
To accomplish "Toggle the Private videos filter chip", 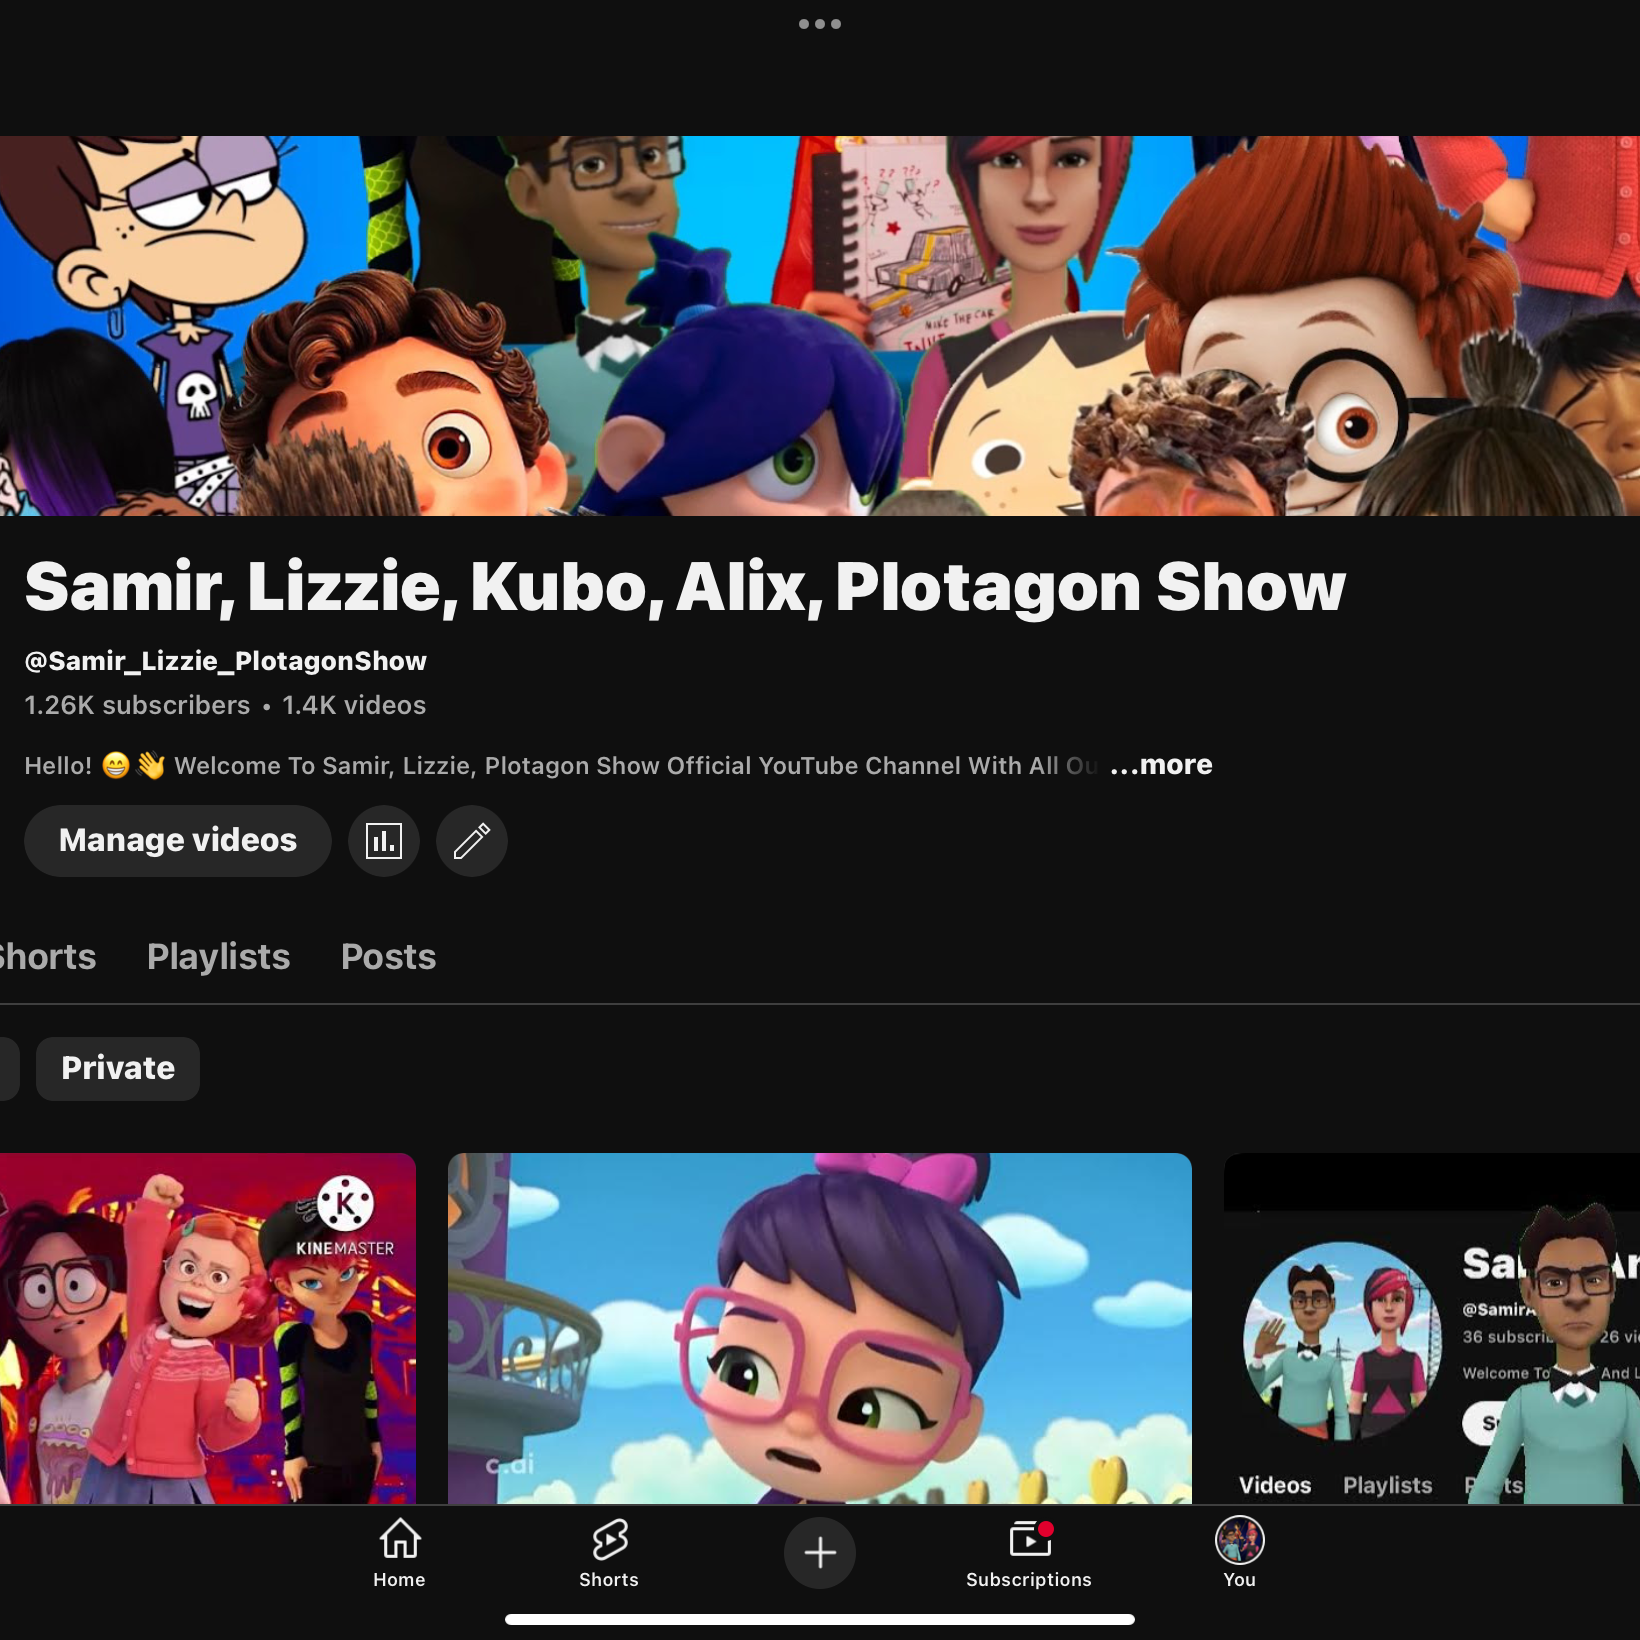I will tap(117, 1068).
